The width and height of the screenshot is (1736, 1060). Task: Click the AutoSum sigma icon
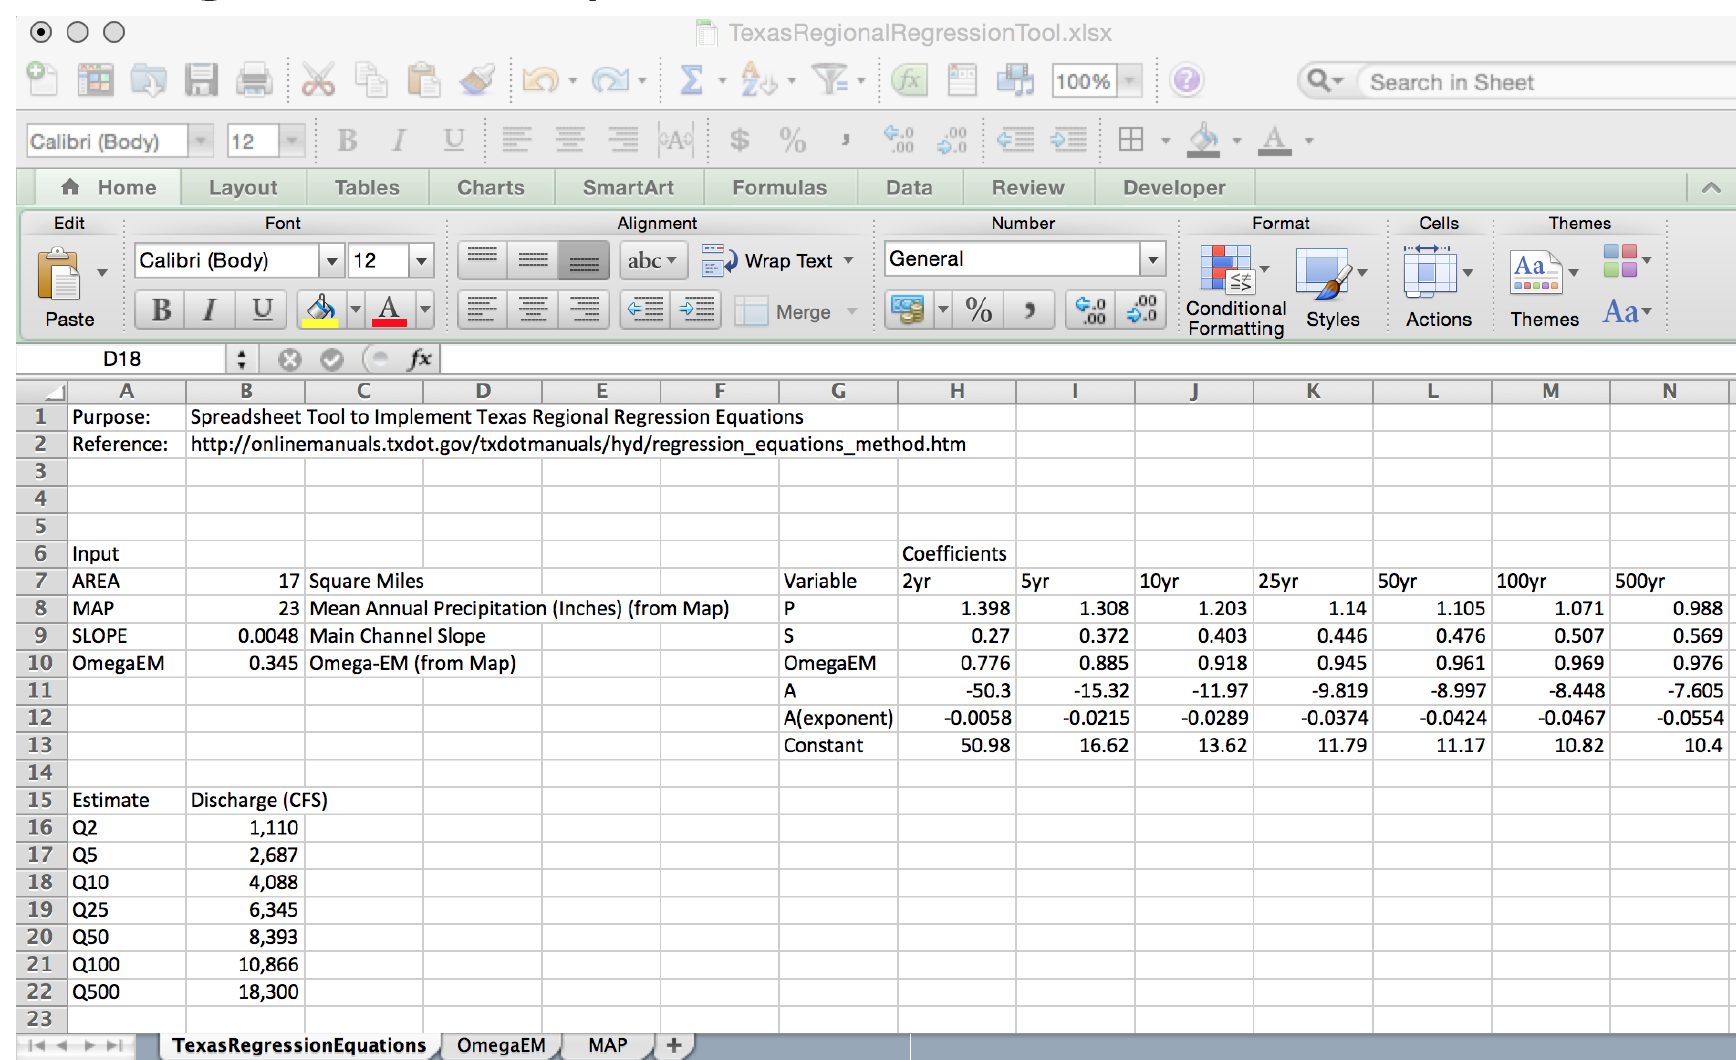[691, 80]
